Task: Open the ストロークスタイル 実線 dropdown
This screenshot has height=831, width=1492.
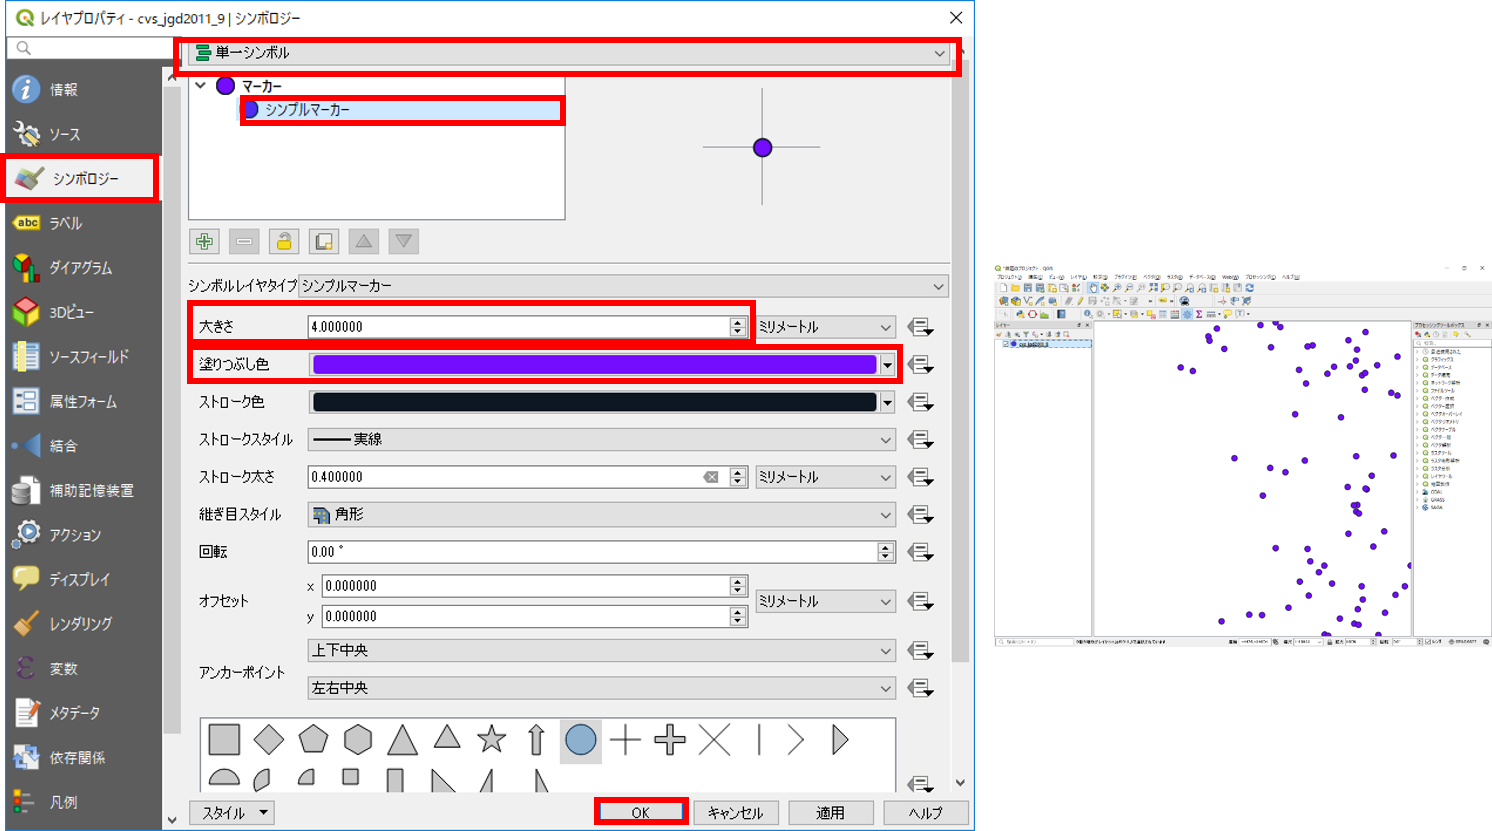Action: 601,440
